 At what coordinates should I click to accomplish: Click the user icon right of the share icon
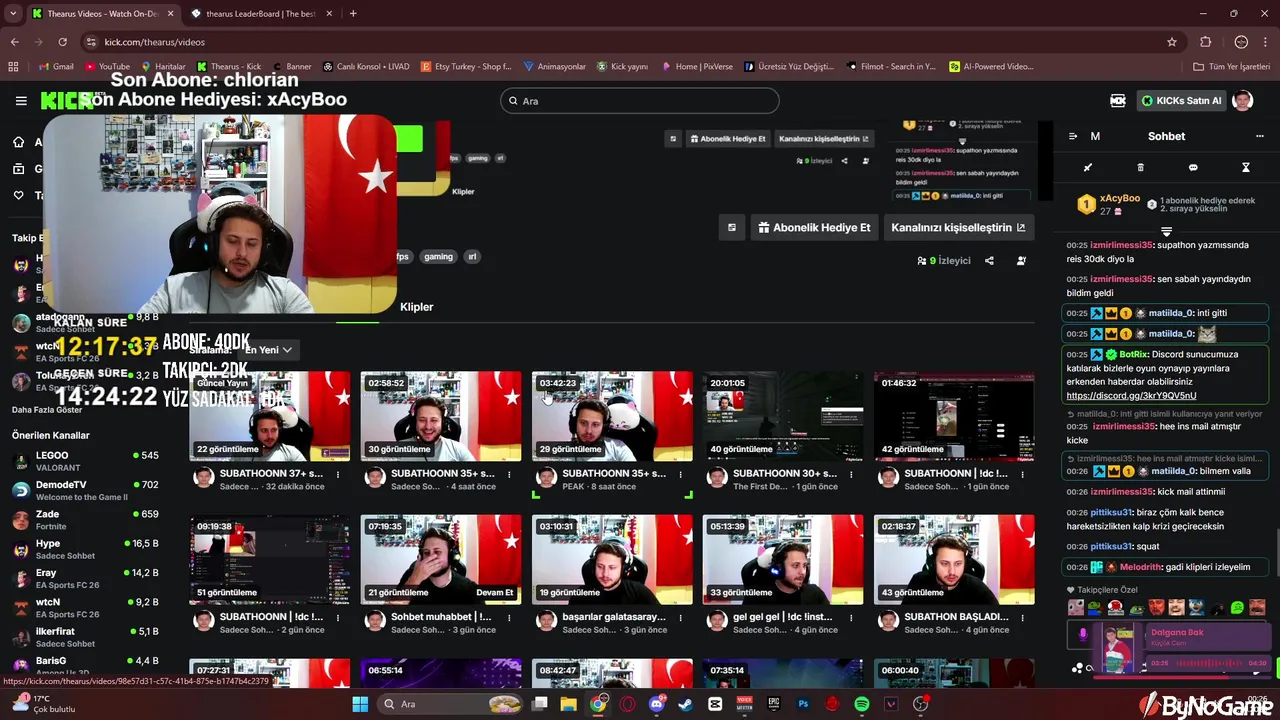point(1021,260)
